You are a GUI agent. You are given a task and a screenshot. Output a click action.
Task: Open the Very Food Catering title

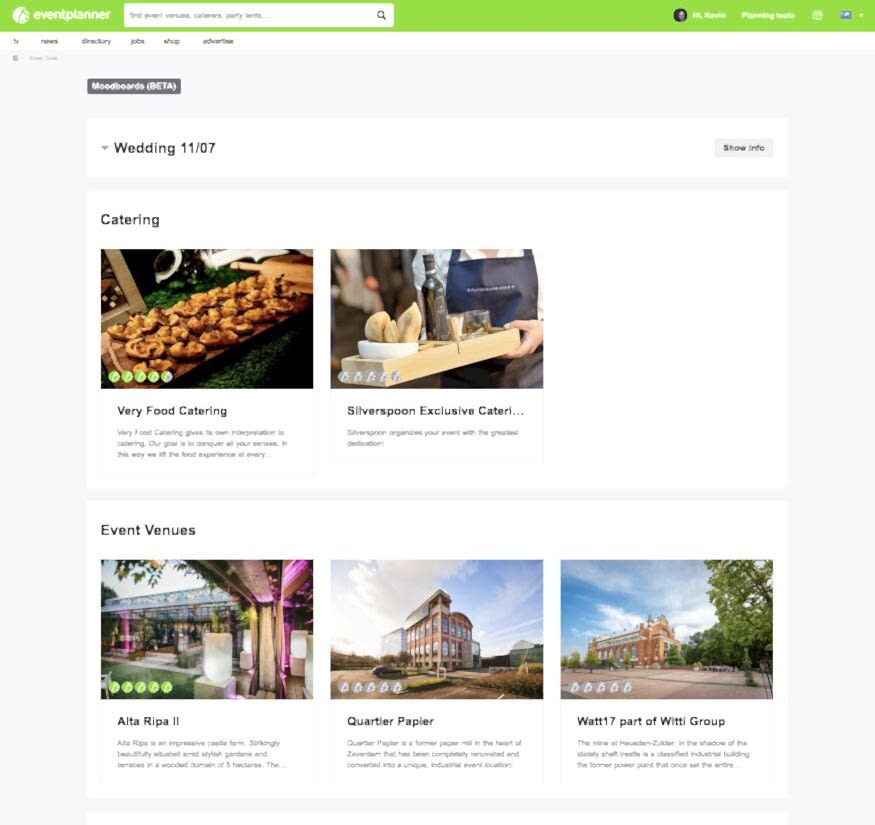[x=172, y=411]
